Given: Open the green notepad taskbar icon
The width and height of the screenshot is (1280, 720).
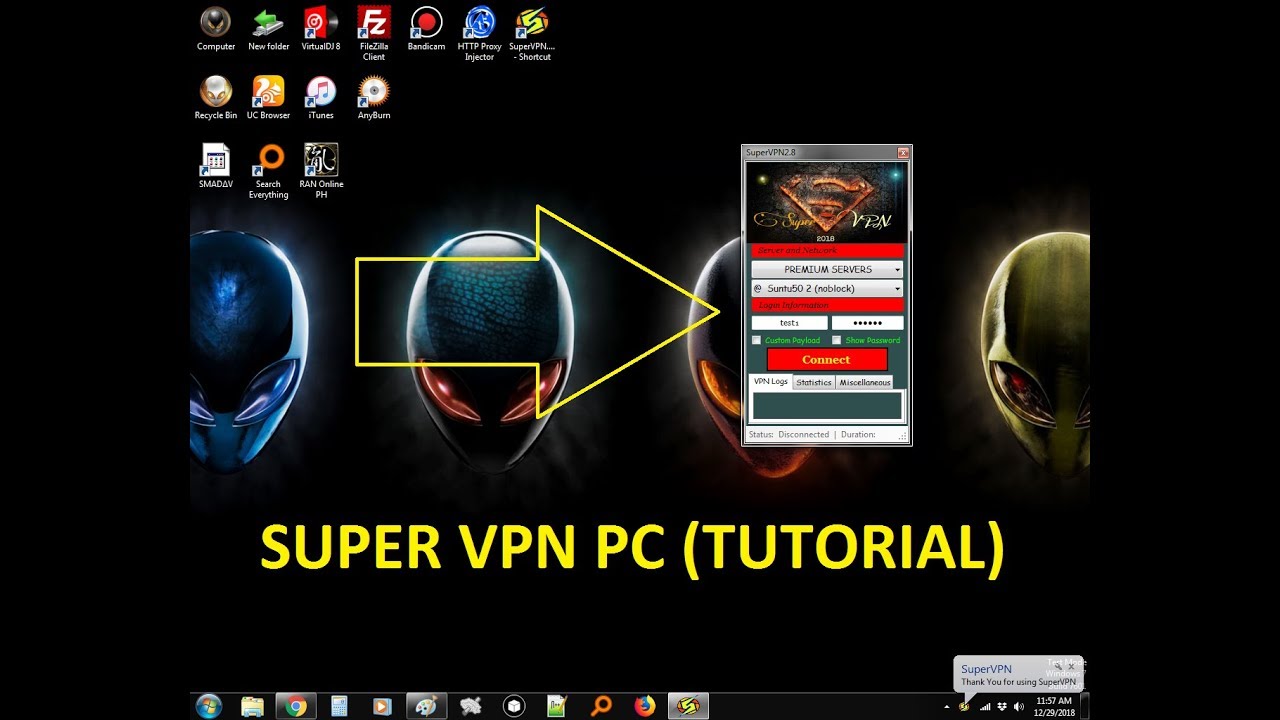Looking at the screenshot, I should [557, 706].
